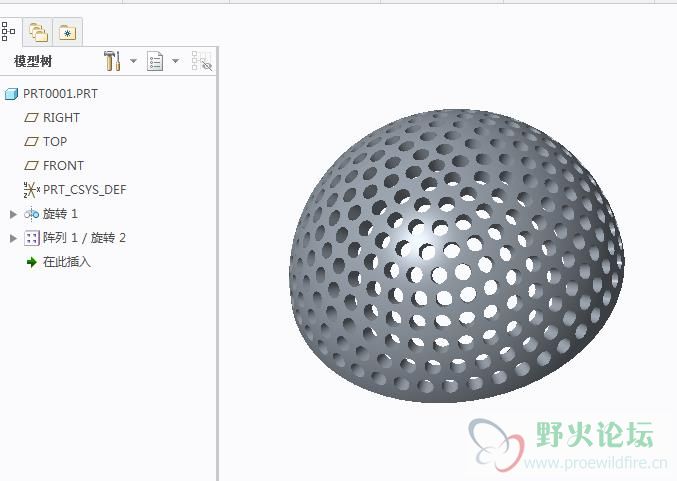Toggle the tree filter visibility icon
The width and height of the screenshot is (677, 481).
coord(202,61)
